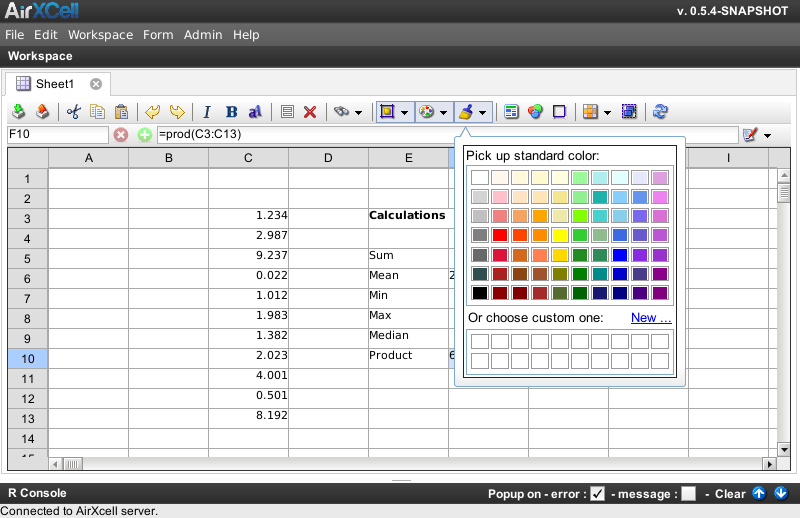Click the New ... custom color link

click(x=651, y=318)
